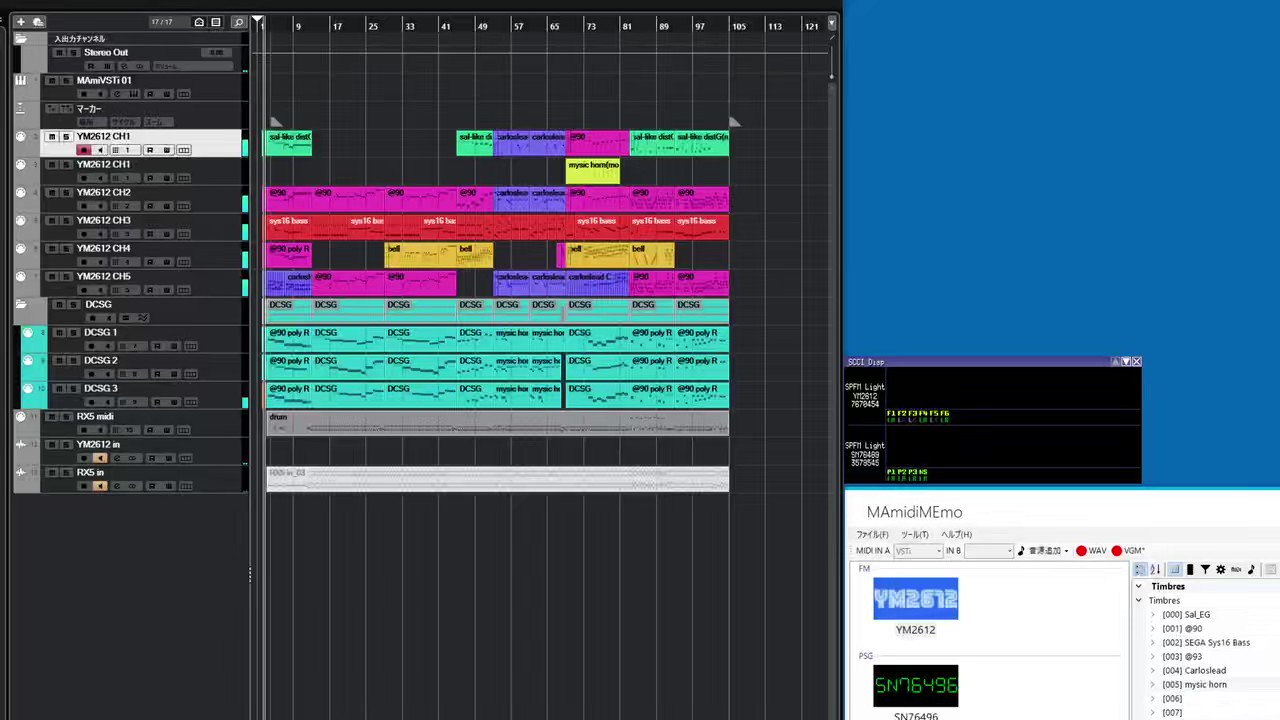
Task: Click the music note icon in property toolbar
Action: [x=1251, y=569]
